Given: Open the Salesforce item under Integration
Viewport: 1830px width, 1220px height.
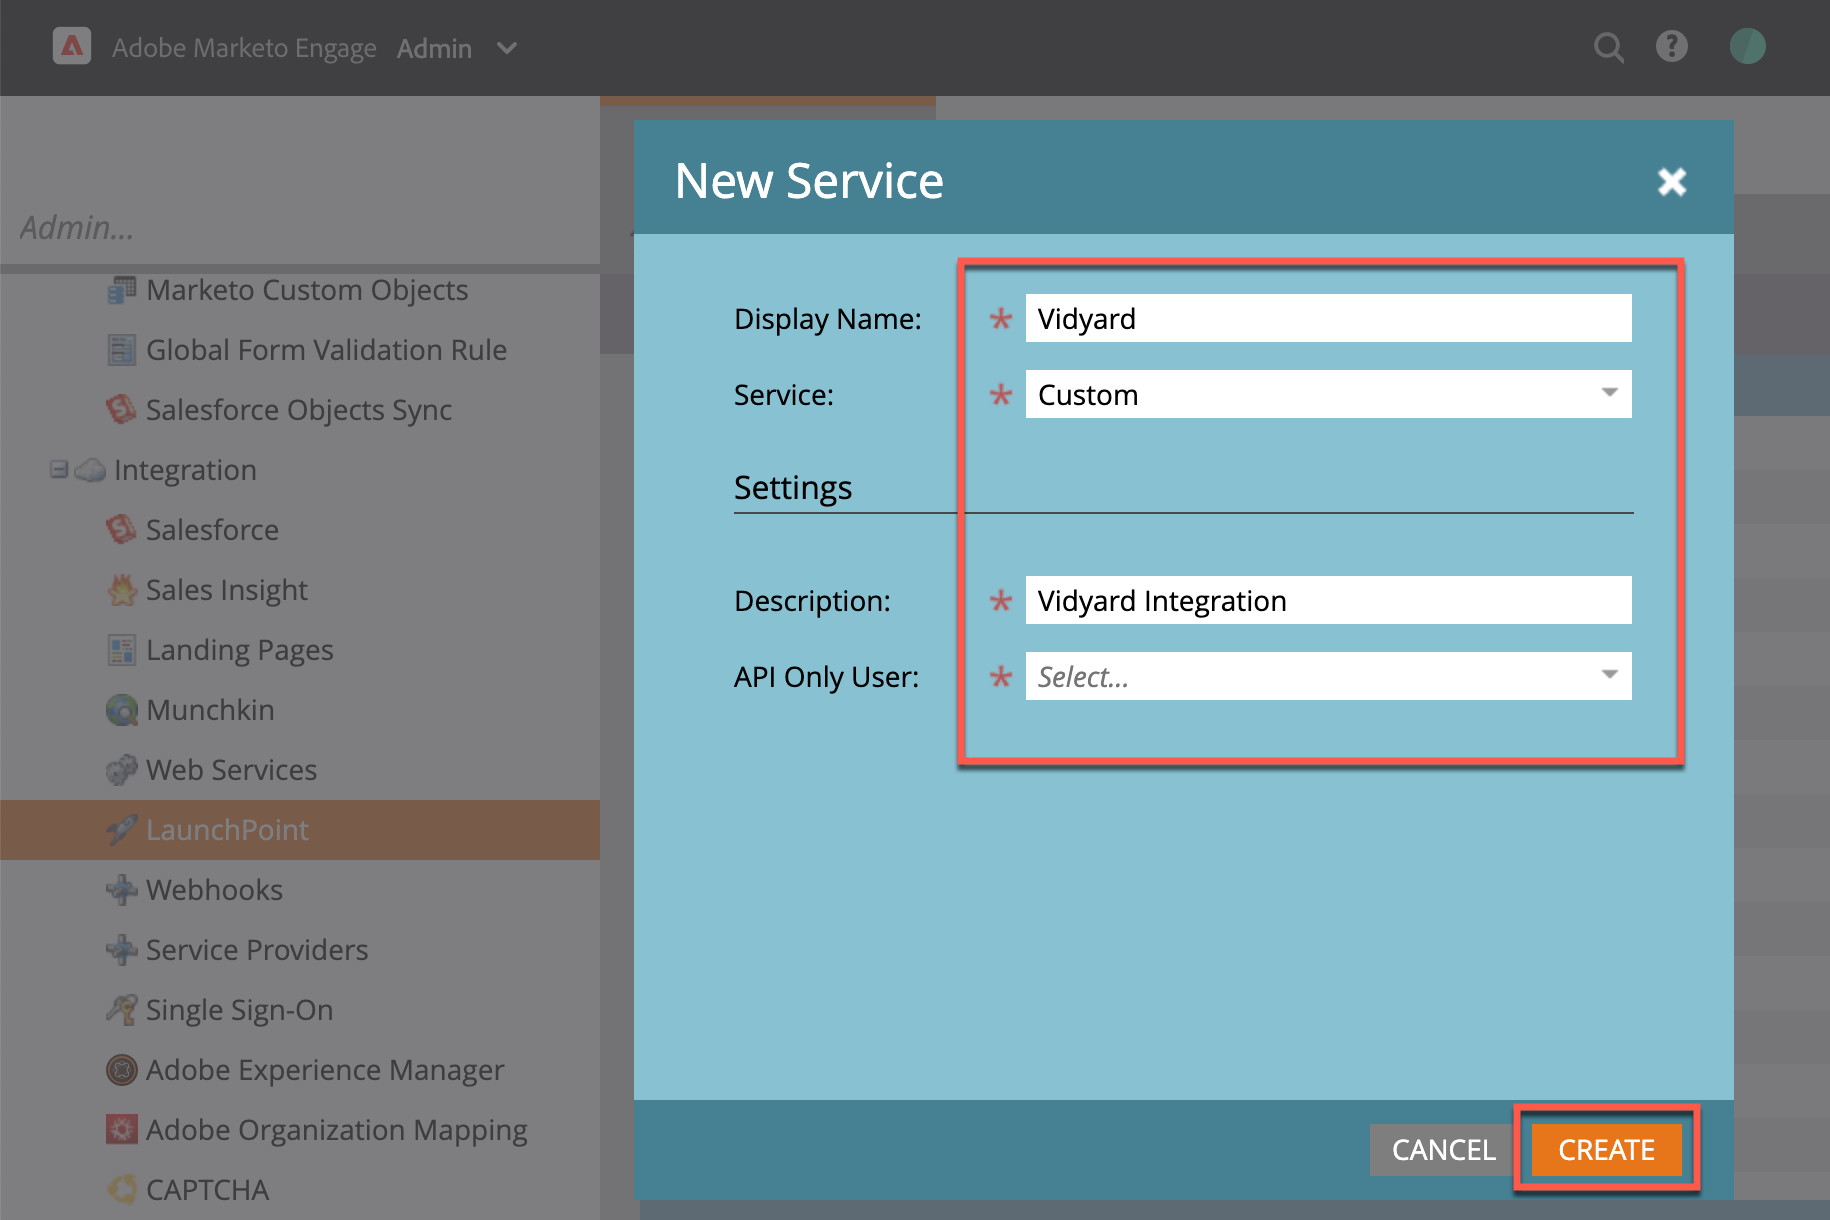Looking at the screenshot, I should click(212, 530).
